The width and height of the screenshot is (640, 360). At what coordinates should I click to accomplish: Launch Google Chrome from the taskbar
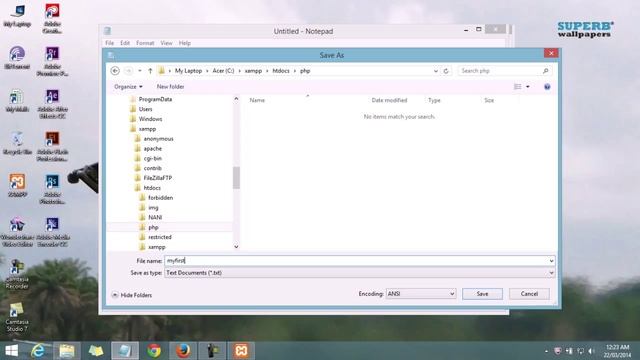point(154,351)
